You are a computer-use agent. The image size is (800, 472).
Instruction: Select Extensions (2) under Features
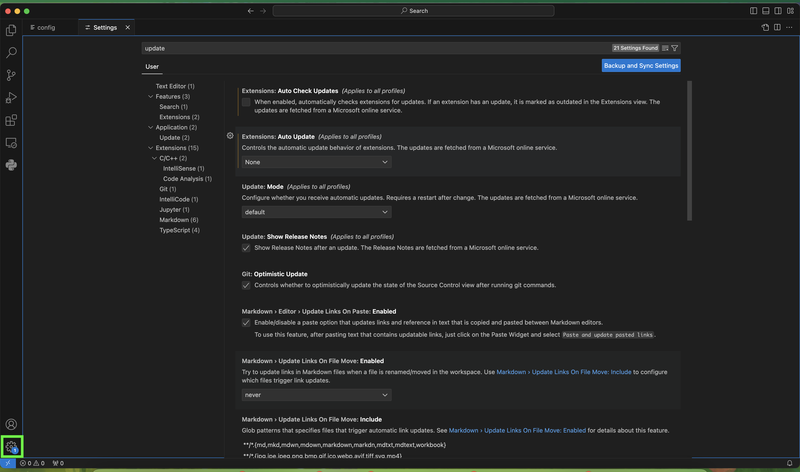[179, 117]
